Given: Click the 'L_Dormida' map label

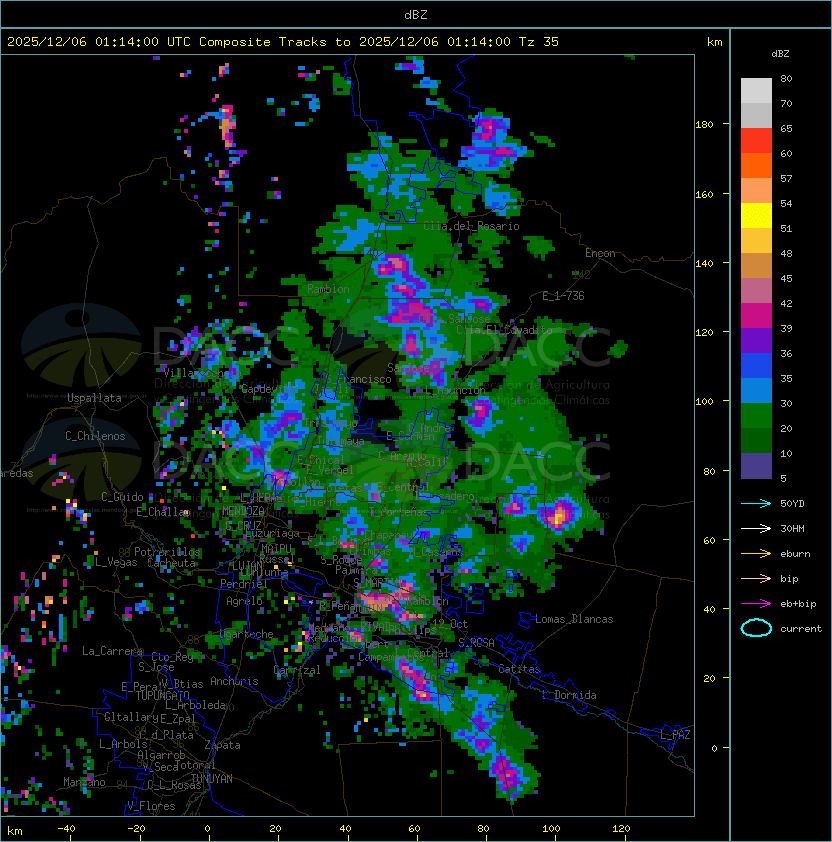Looking at the screenshot, I should tap(569, 695).
